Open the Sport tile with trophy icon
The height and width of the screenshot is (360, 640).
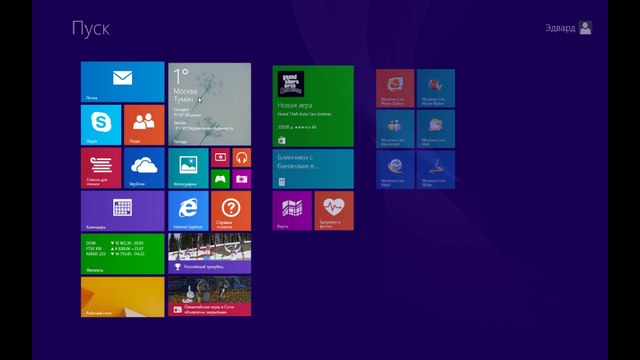pos(209,253)
